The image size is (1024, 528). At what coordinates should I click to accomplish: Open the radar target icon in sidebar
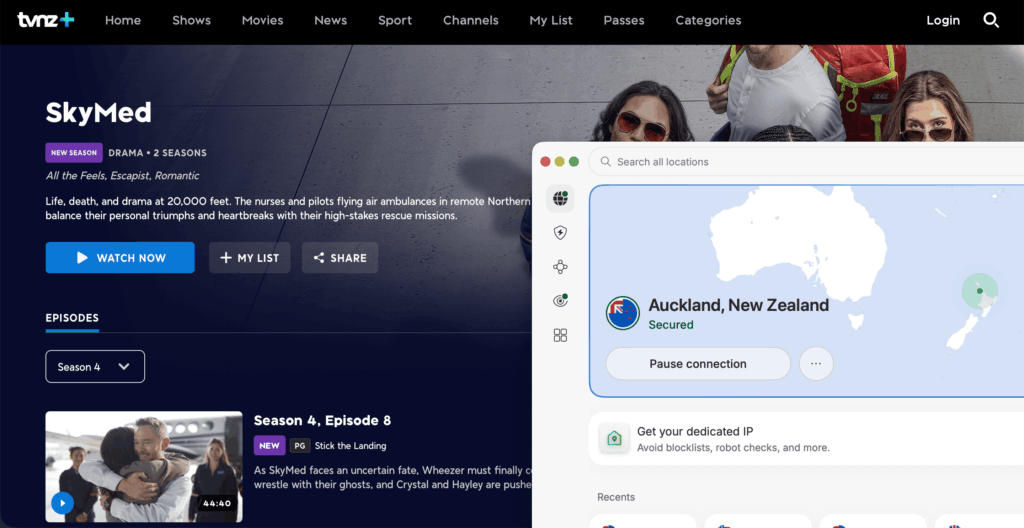pos(560,301)
